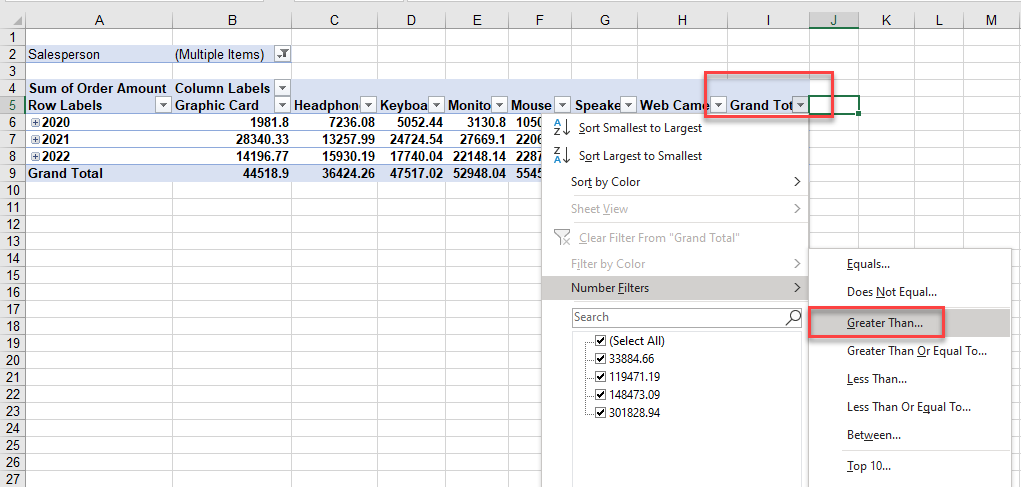Click the Sort Largest to Smallest icon

pos(560,156)
